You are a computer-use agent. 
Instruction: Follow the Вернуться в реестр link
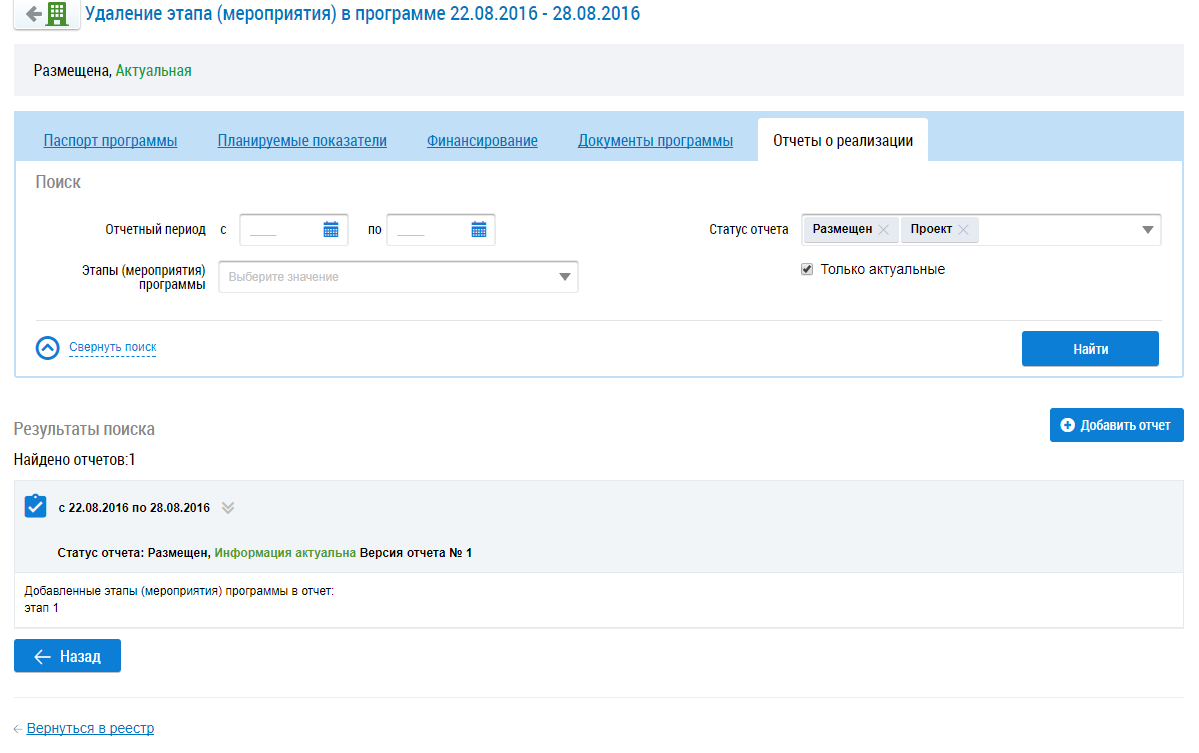[90, 728]
